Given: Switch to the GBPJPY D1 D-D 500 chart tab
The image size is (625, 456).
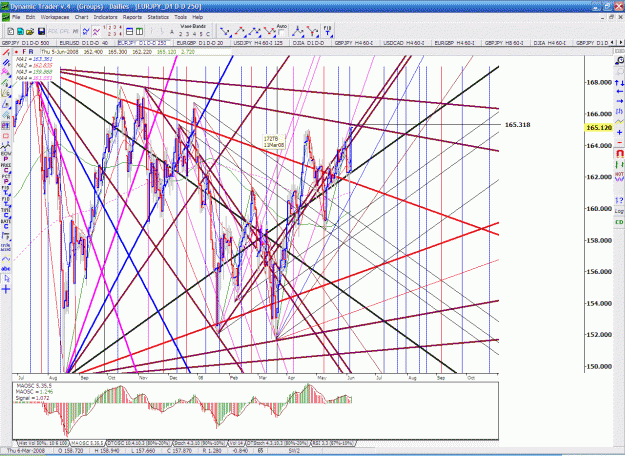Looking at the screenshot, I should [x=26, y=43].
